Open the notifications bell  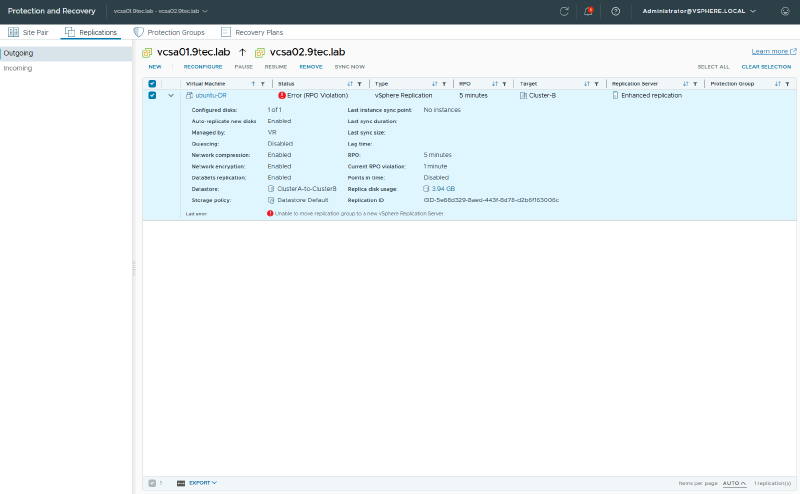[x=588, y=11]
